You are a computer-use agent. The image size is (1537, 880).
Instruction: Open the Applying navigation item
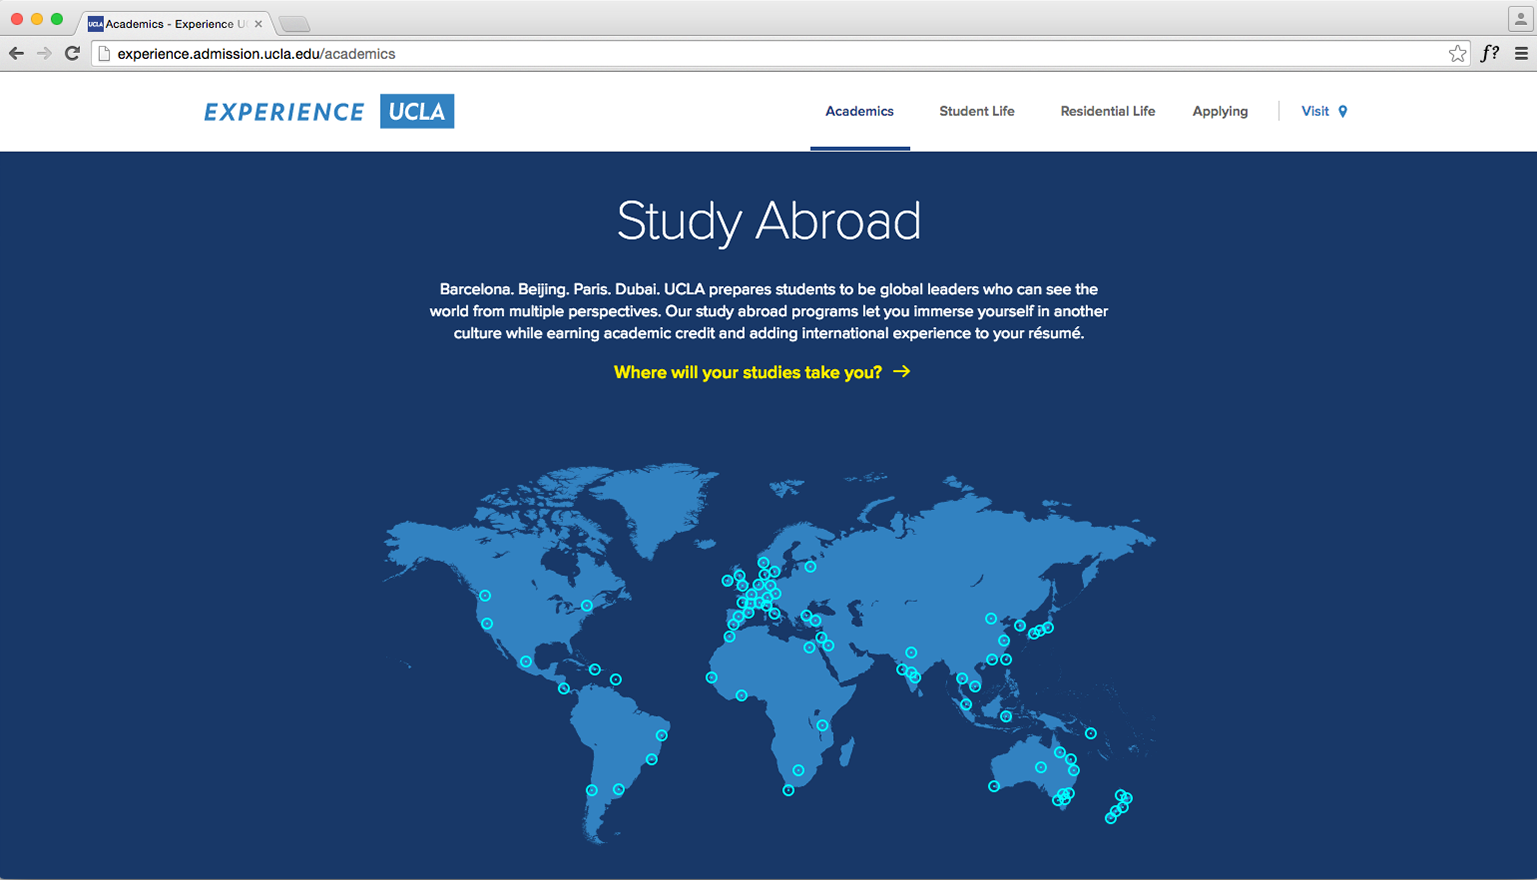point(1220,111)
